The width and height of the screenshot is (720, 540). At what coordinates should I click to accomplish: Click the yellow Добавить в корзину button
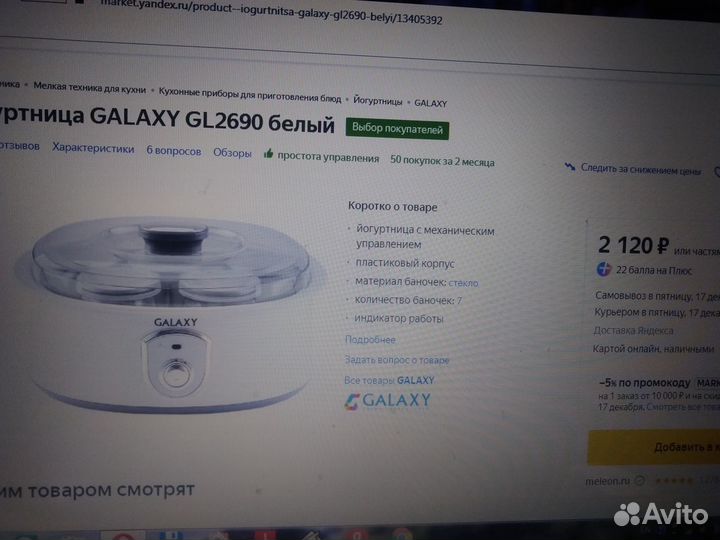(x=653, y=447)
